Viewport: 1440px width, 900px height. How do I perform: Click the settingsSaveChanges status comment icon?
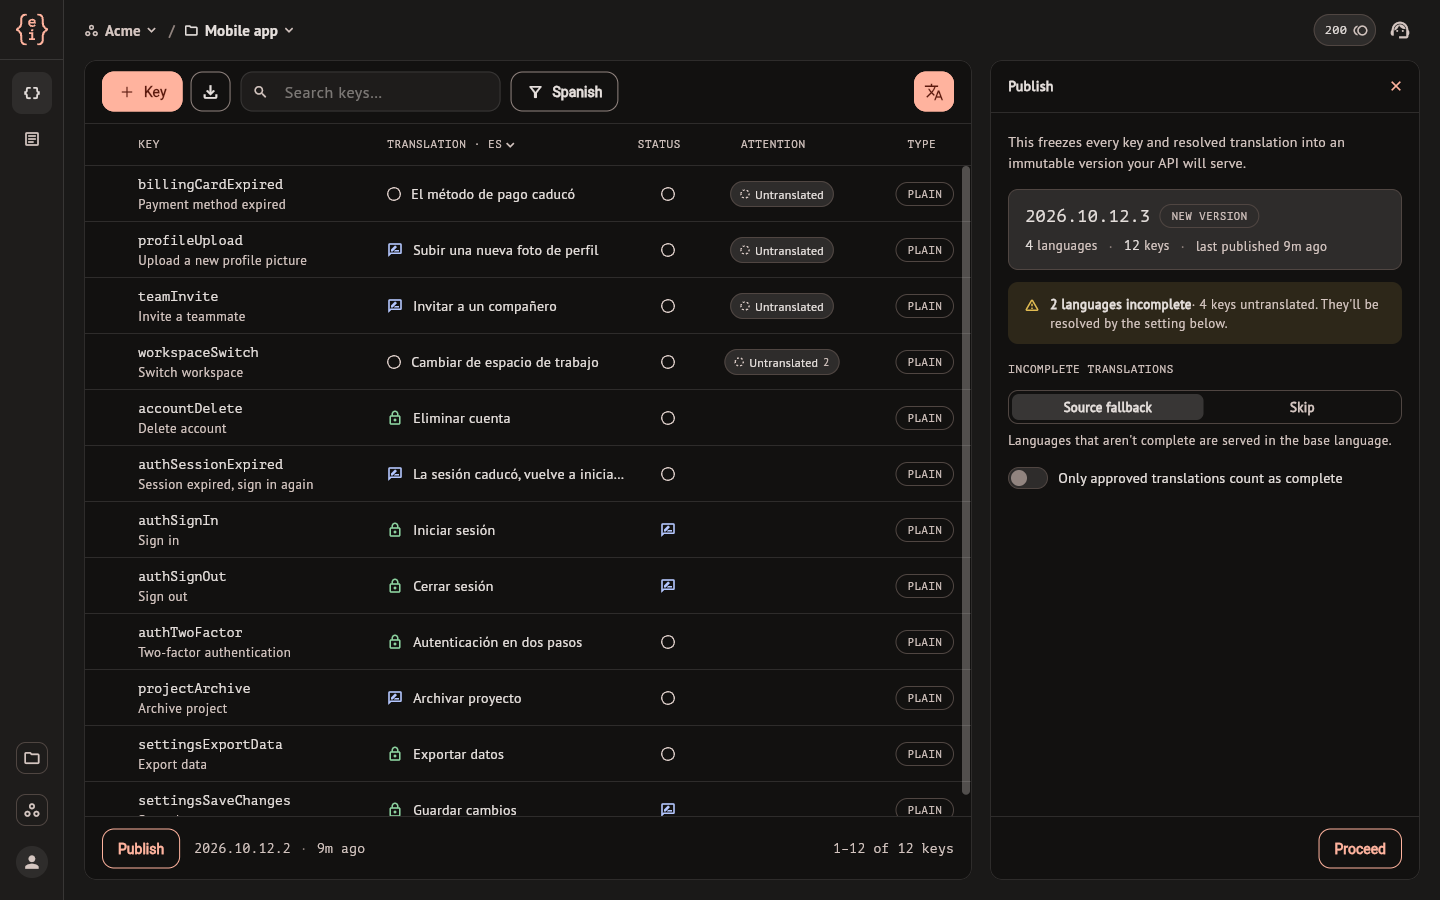click(668, 809)
